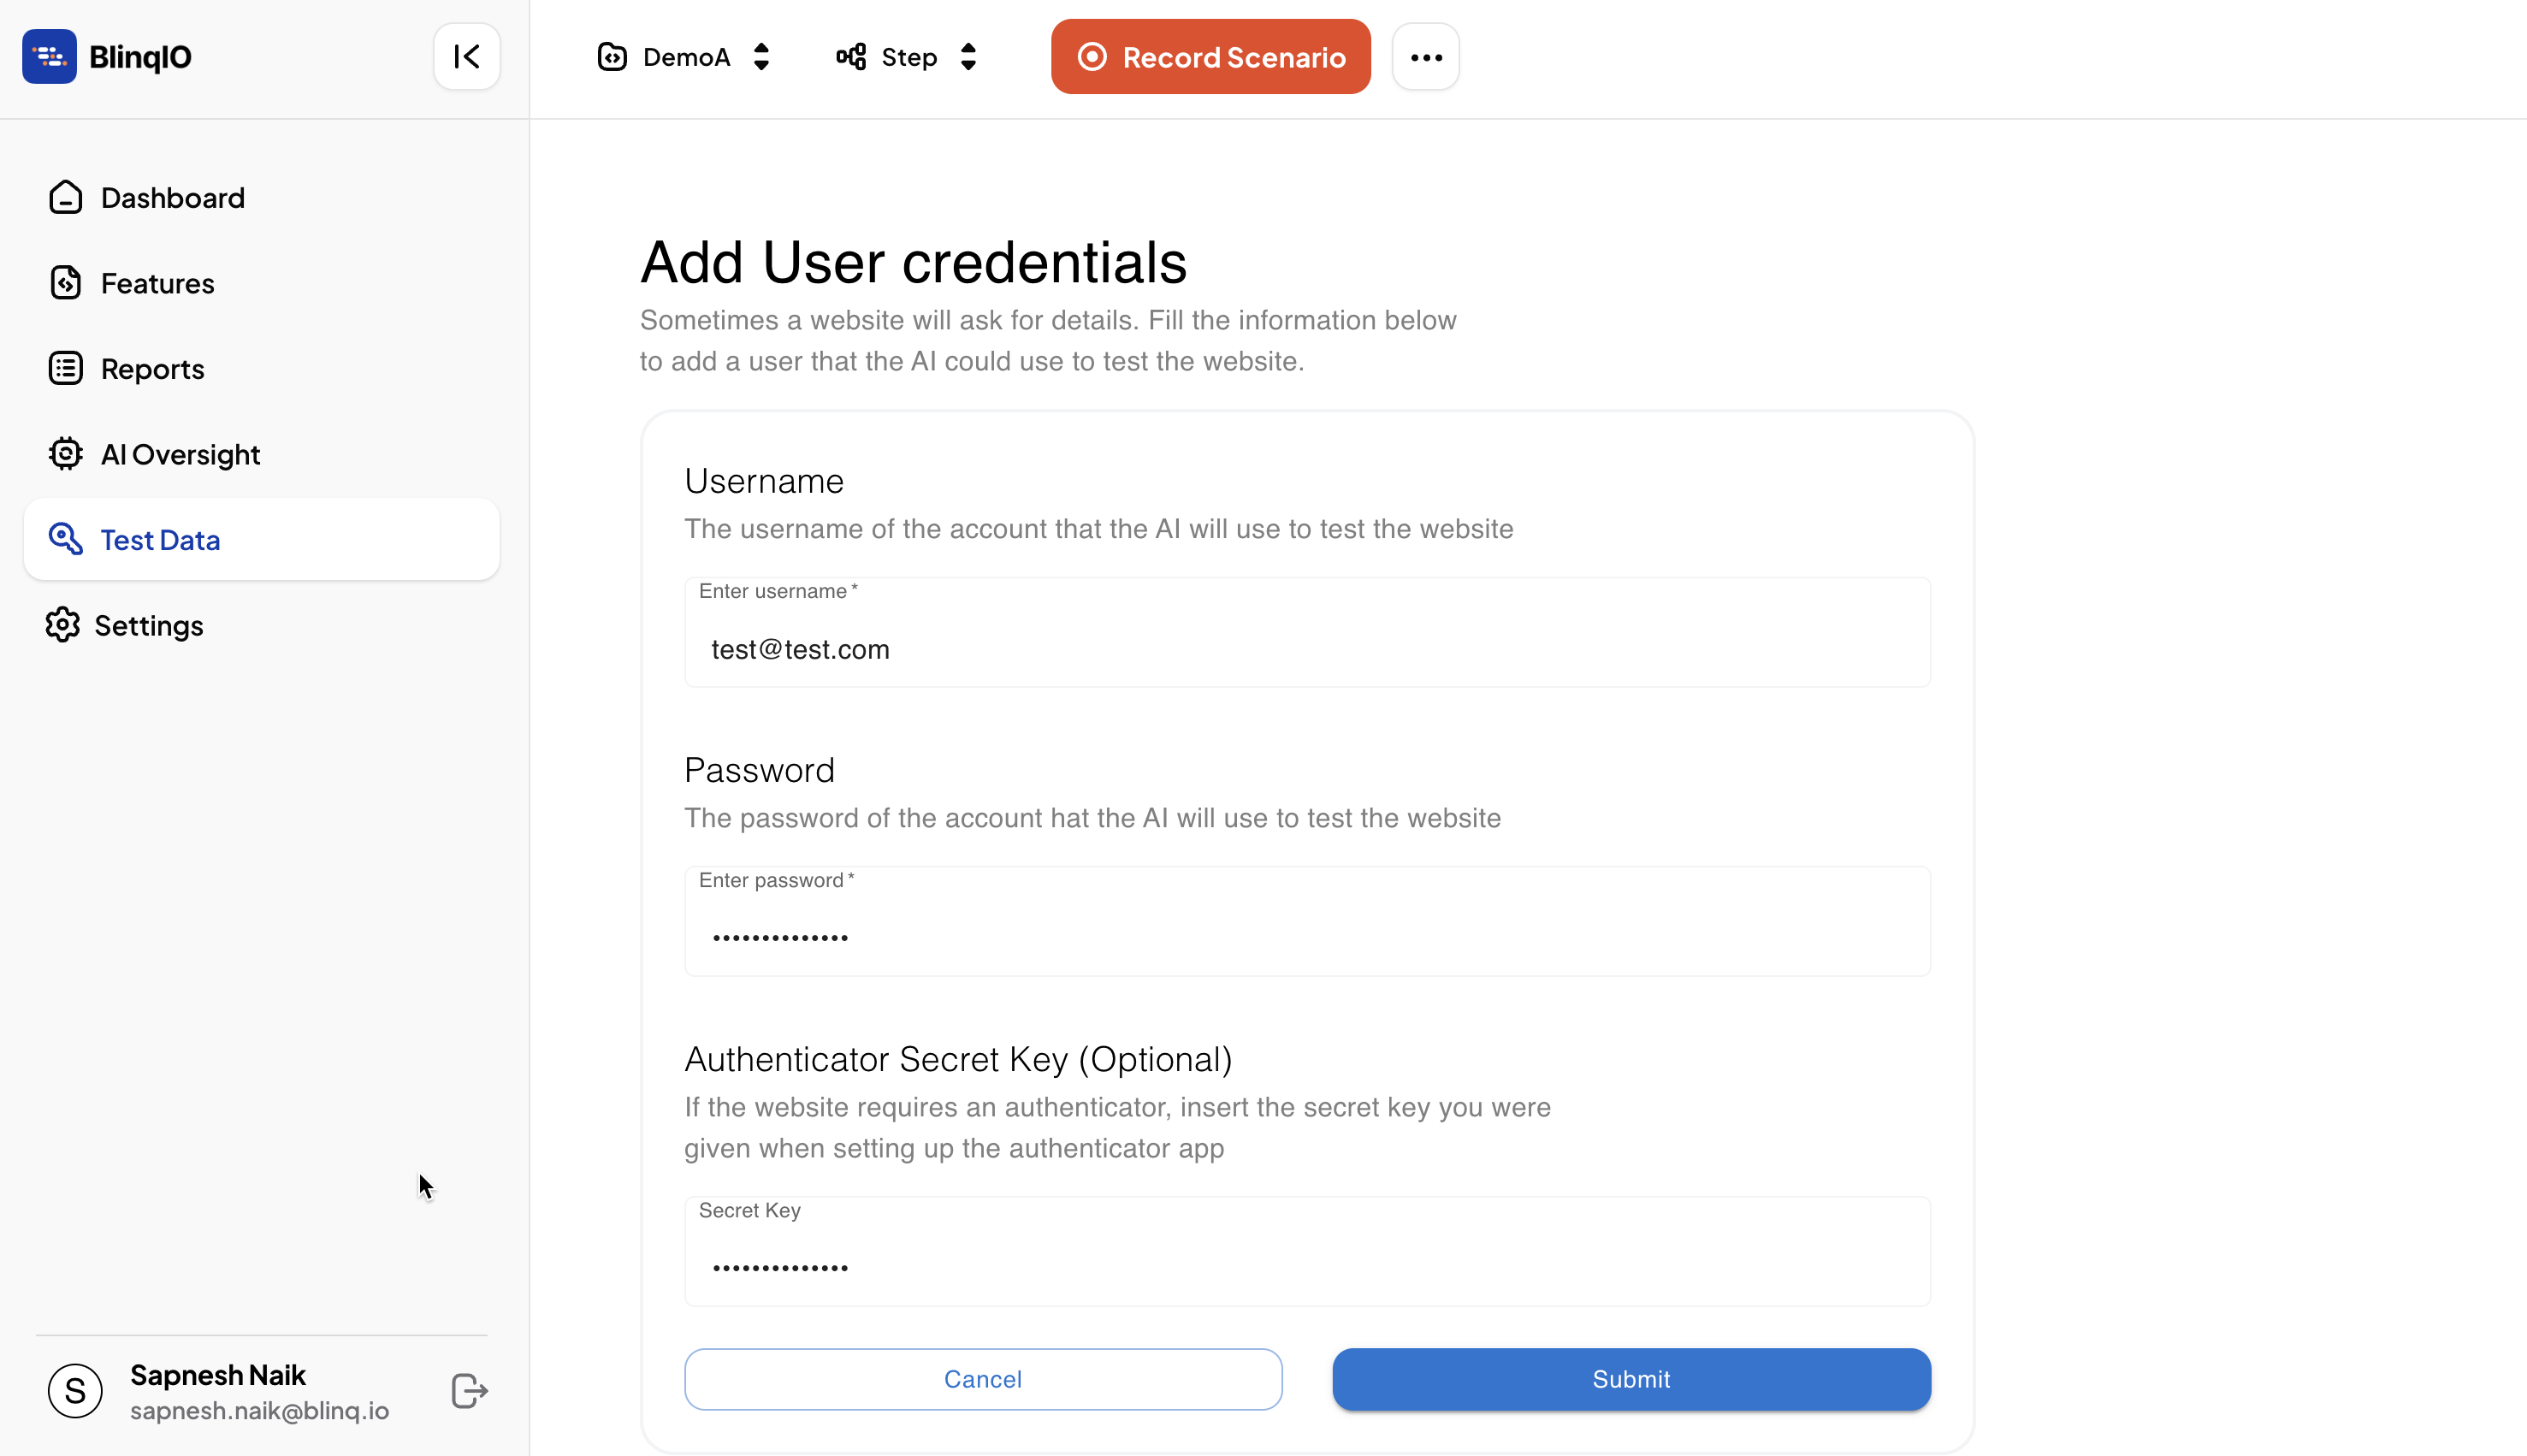Screen dimensions: 2527x1456
Task: Submit the user credentials form
Action: [1632, 1380]
